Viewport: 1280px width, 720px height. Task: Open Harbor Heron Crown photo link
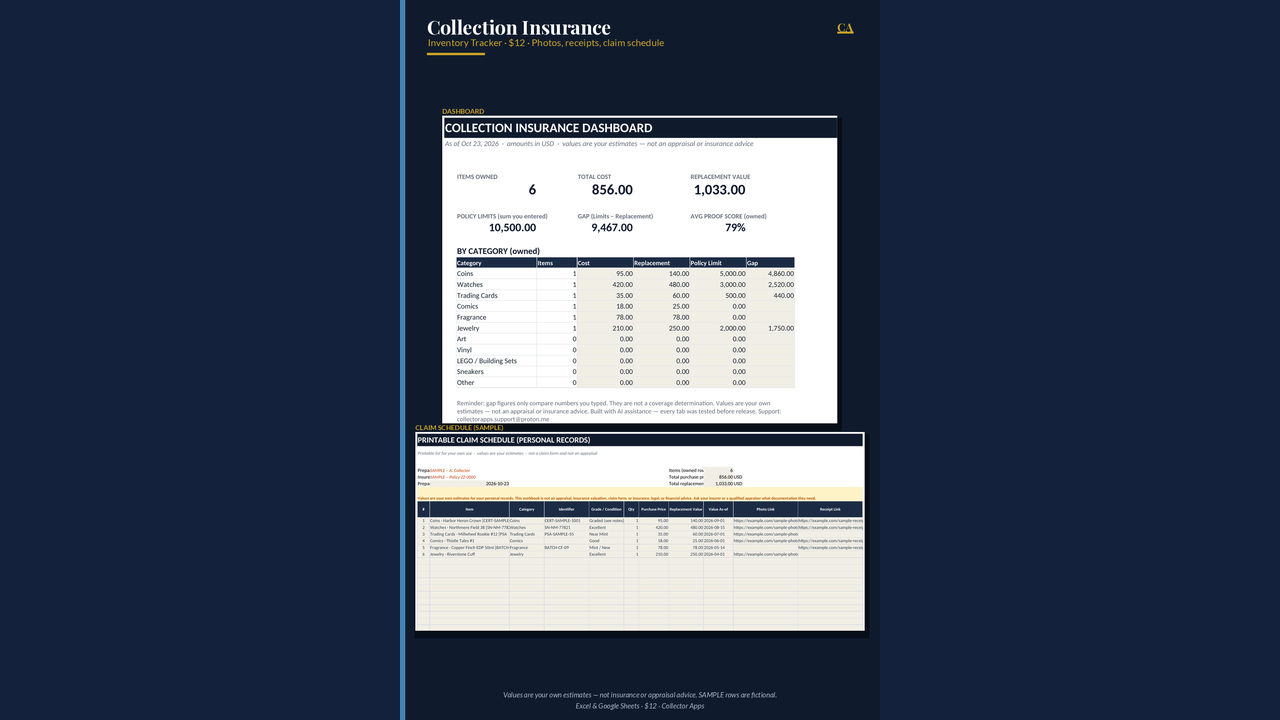pos(765,521)
